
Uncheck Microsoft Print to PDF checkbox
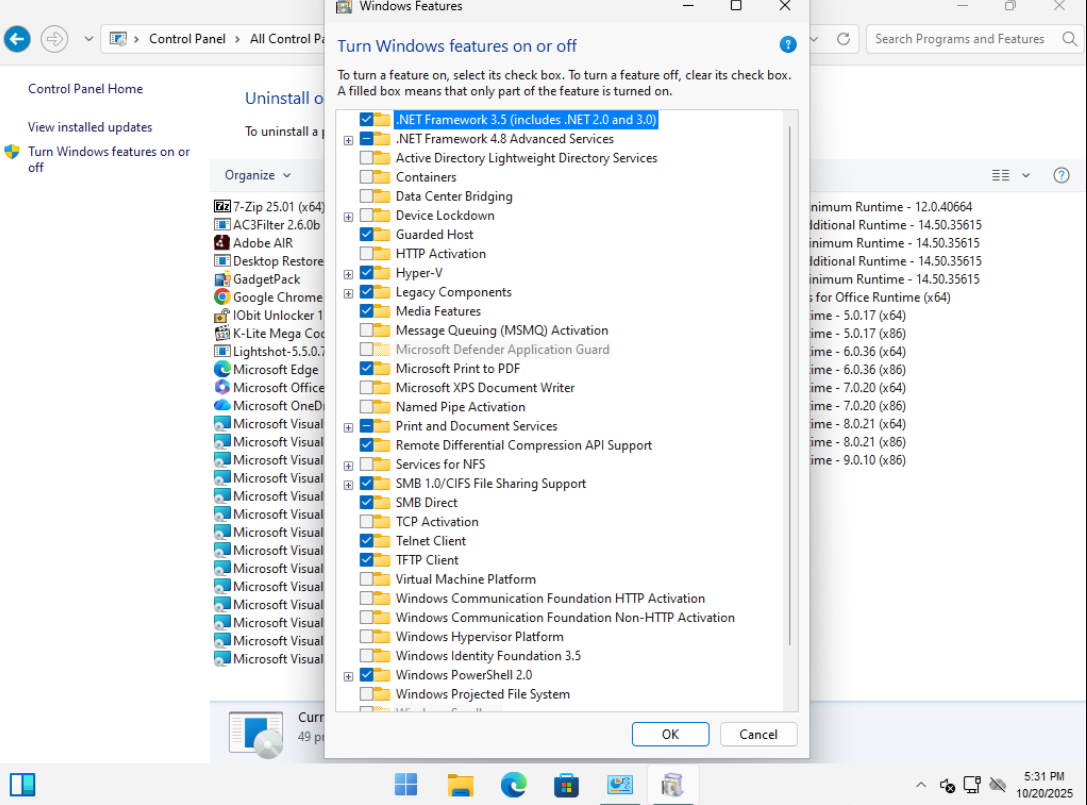point(366,368)
